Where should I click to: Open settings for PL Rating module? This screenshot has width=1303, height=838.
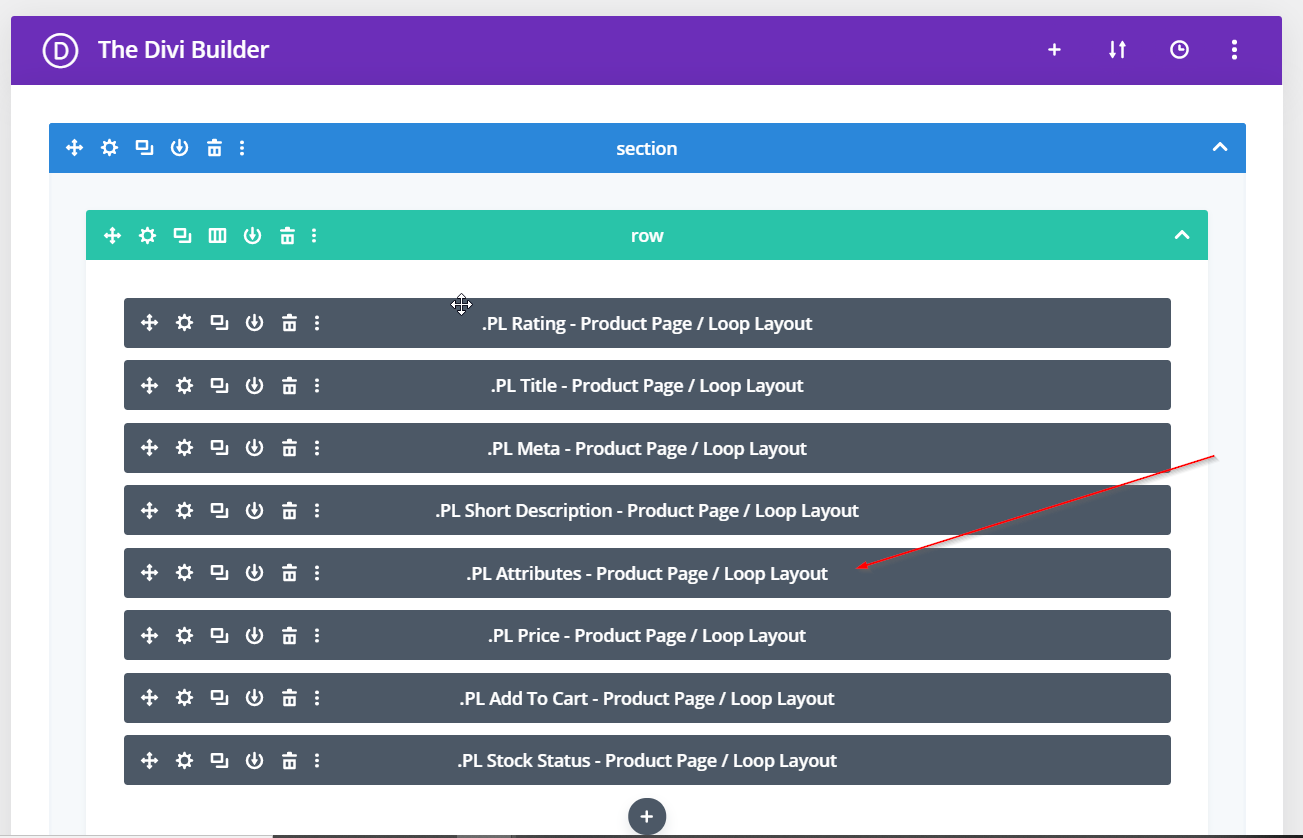(x=184, y=323)
